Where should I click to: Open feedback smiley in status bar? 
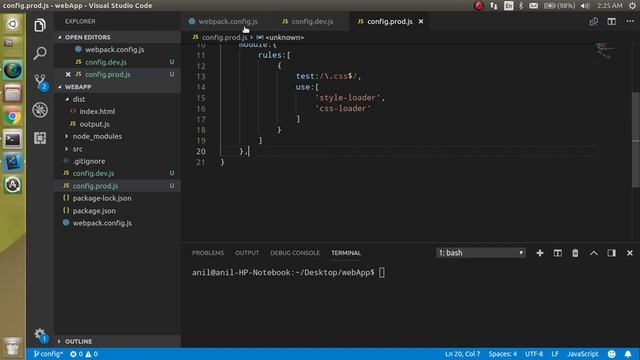tap(611, 354)
